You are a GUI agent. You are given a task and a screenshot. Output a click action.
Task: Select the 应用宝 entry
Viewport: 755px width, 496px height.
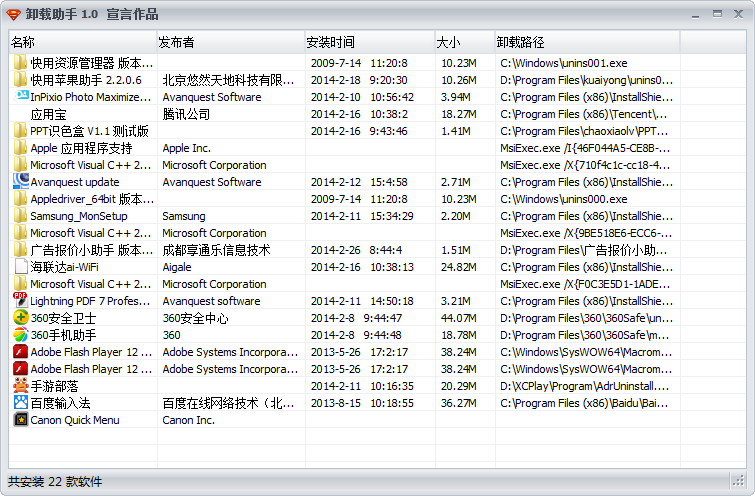coord(48,114)
